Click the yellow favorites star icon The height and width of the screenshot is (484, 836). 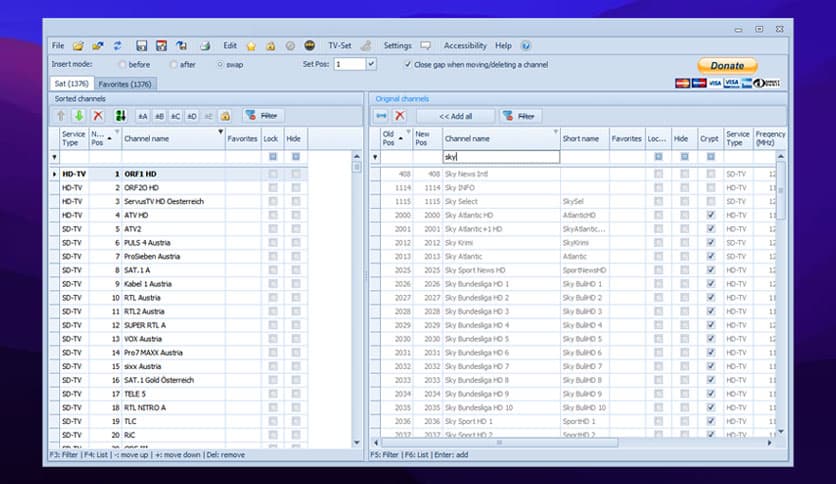[x=251, y=46]
